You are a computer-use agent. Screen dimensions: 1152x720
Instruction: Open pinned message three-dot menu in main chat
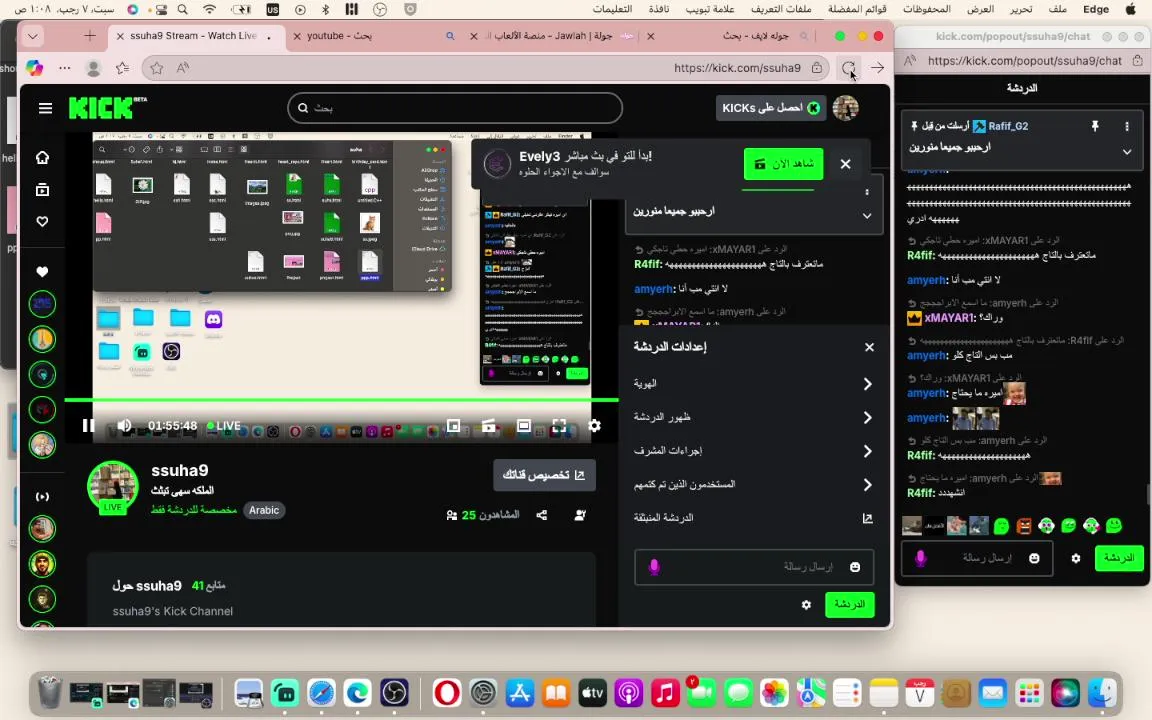click(x=867, y=192)
